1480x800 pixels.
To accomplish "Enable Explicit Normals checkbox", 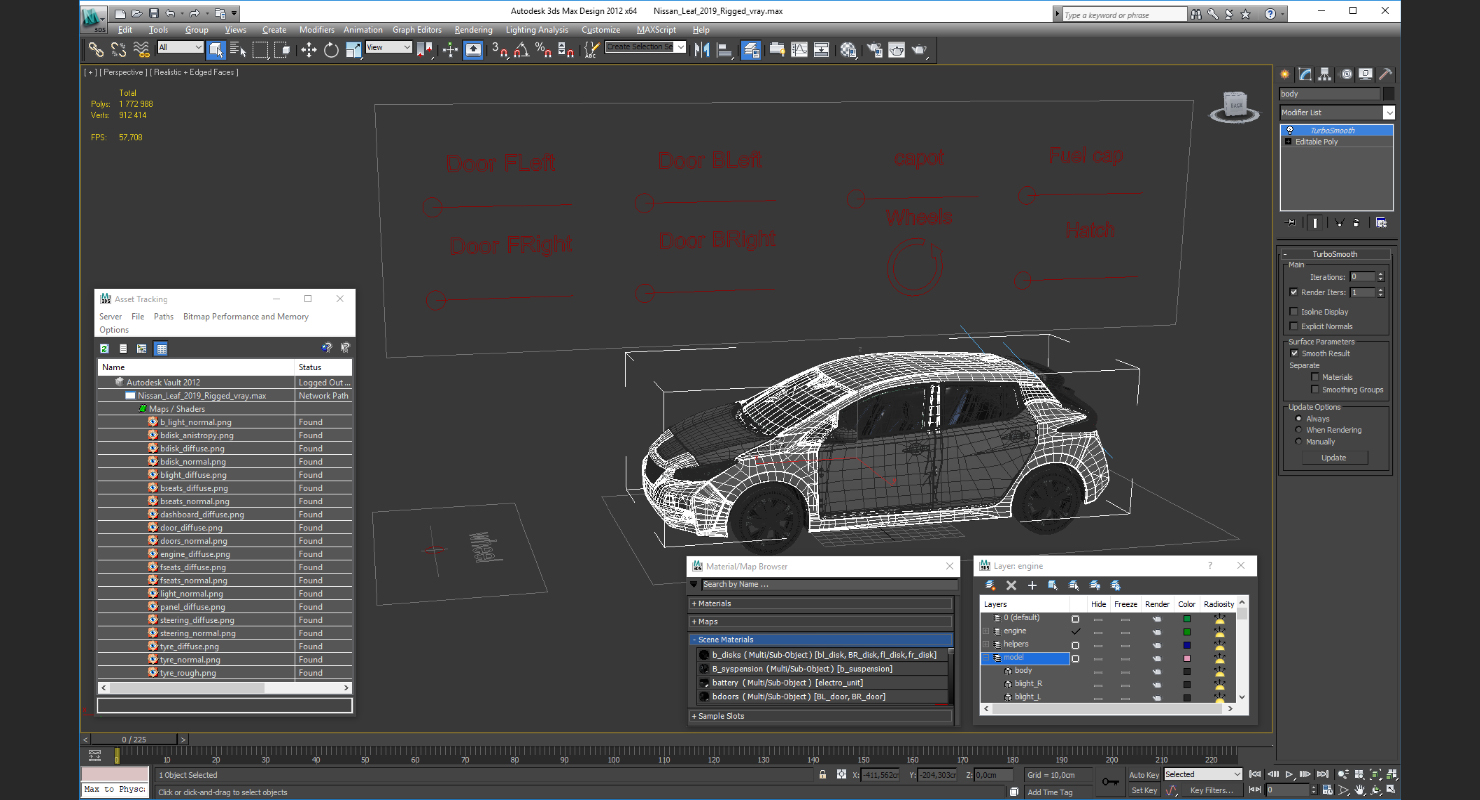I will tap(1294, 326).
